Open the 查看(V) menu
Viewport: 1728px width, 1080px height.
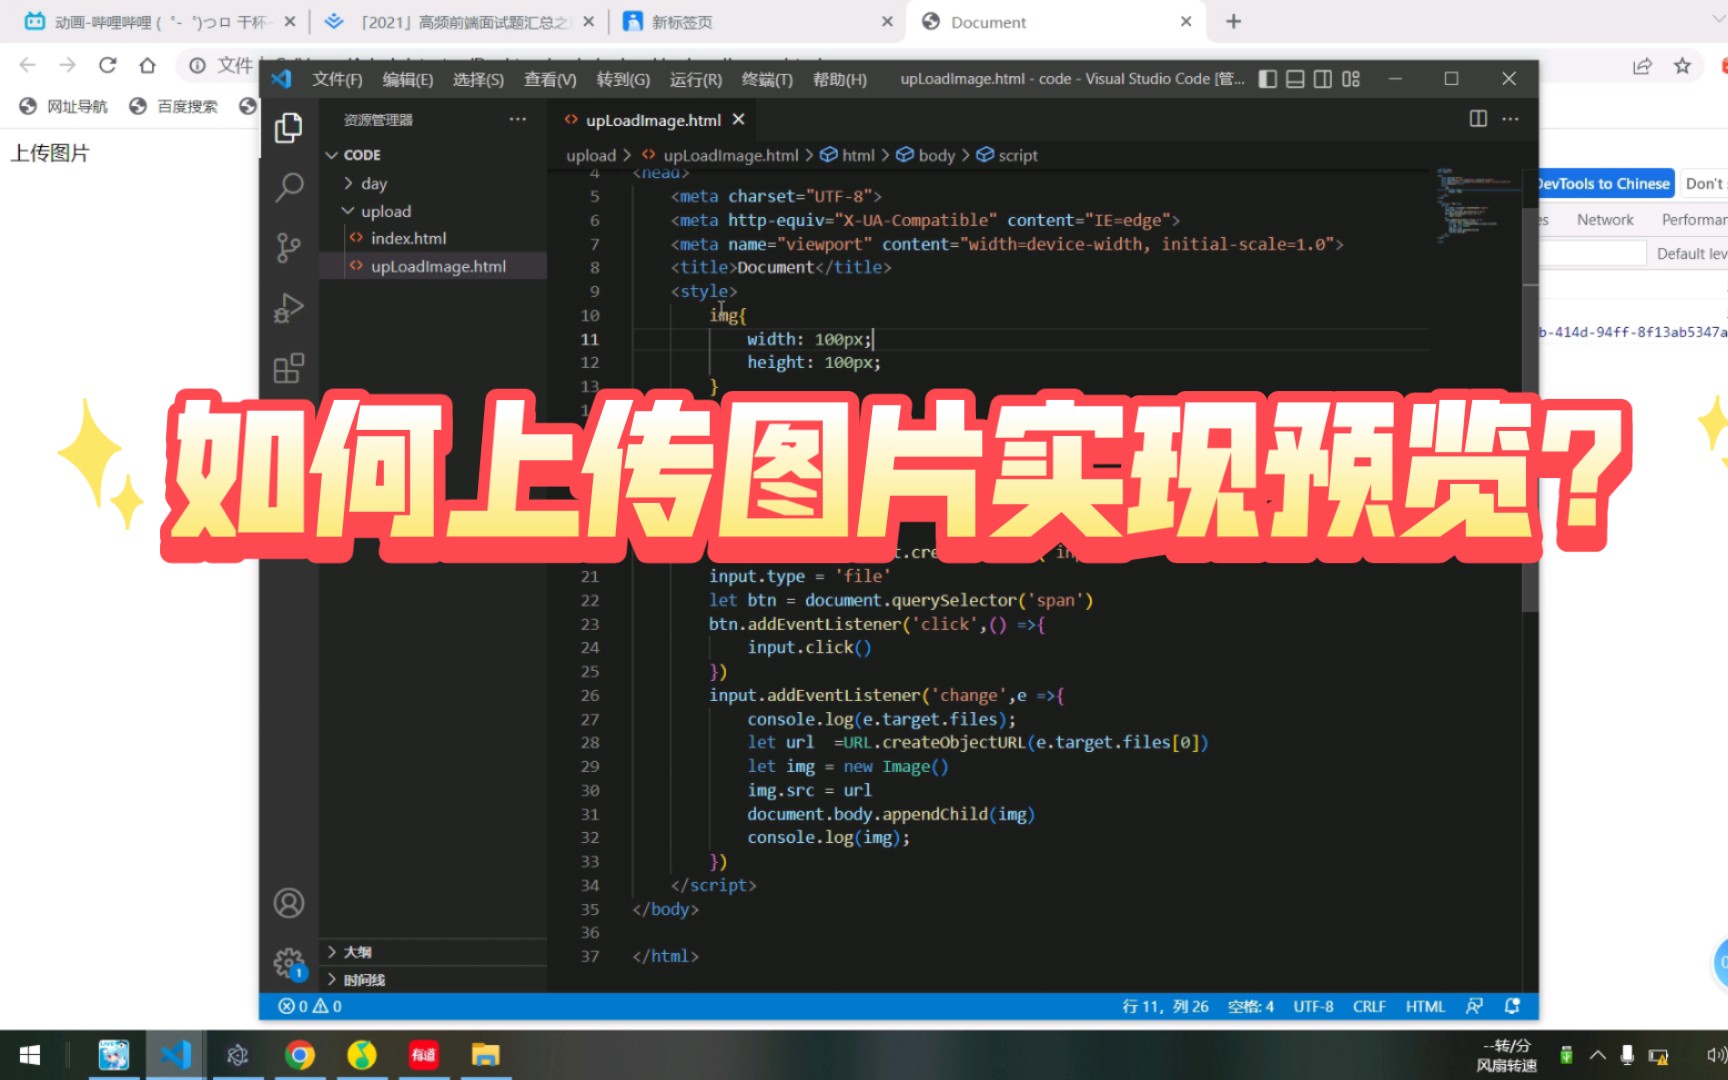(550, 79)
